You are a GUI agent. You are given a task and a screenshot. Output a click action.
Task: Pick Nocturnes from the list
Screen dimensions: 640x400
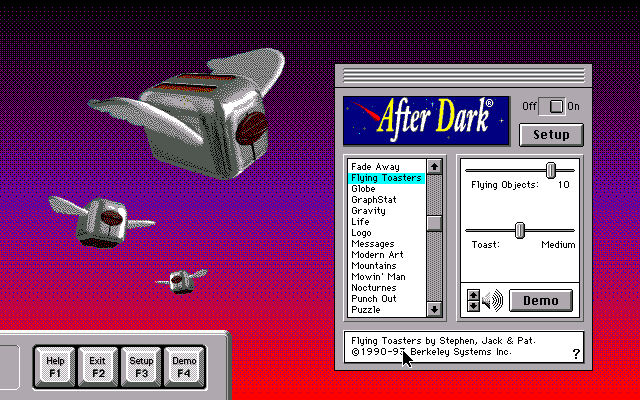[386, 288]
